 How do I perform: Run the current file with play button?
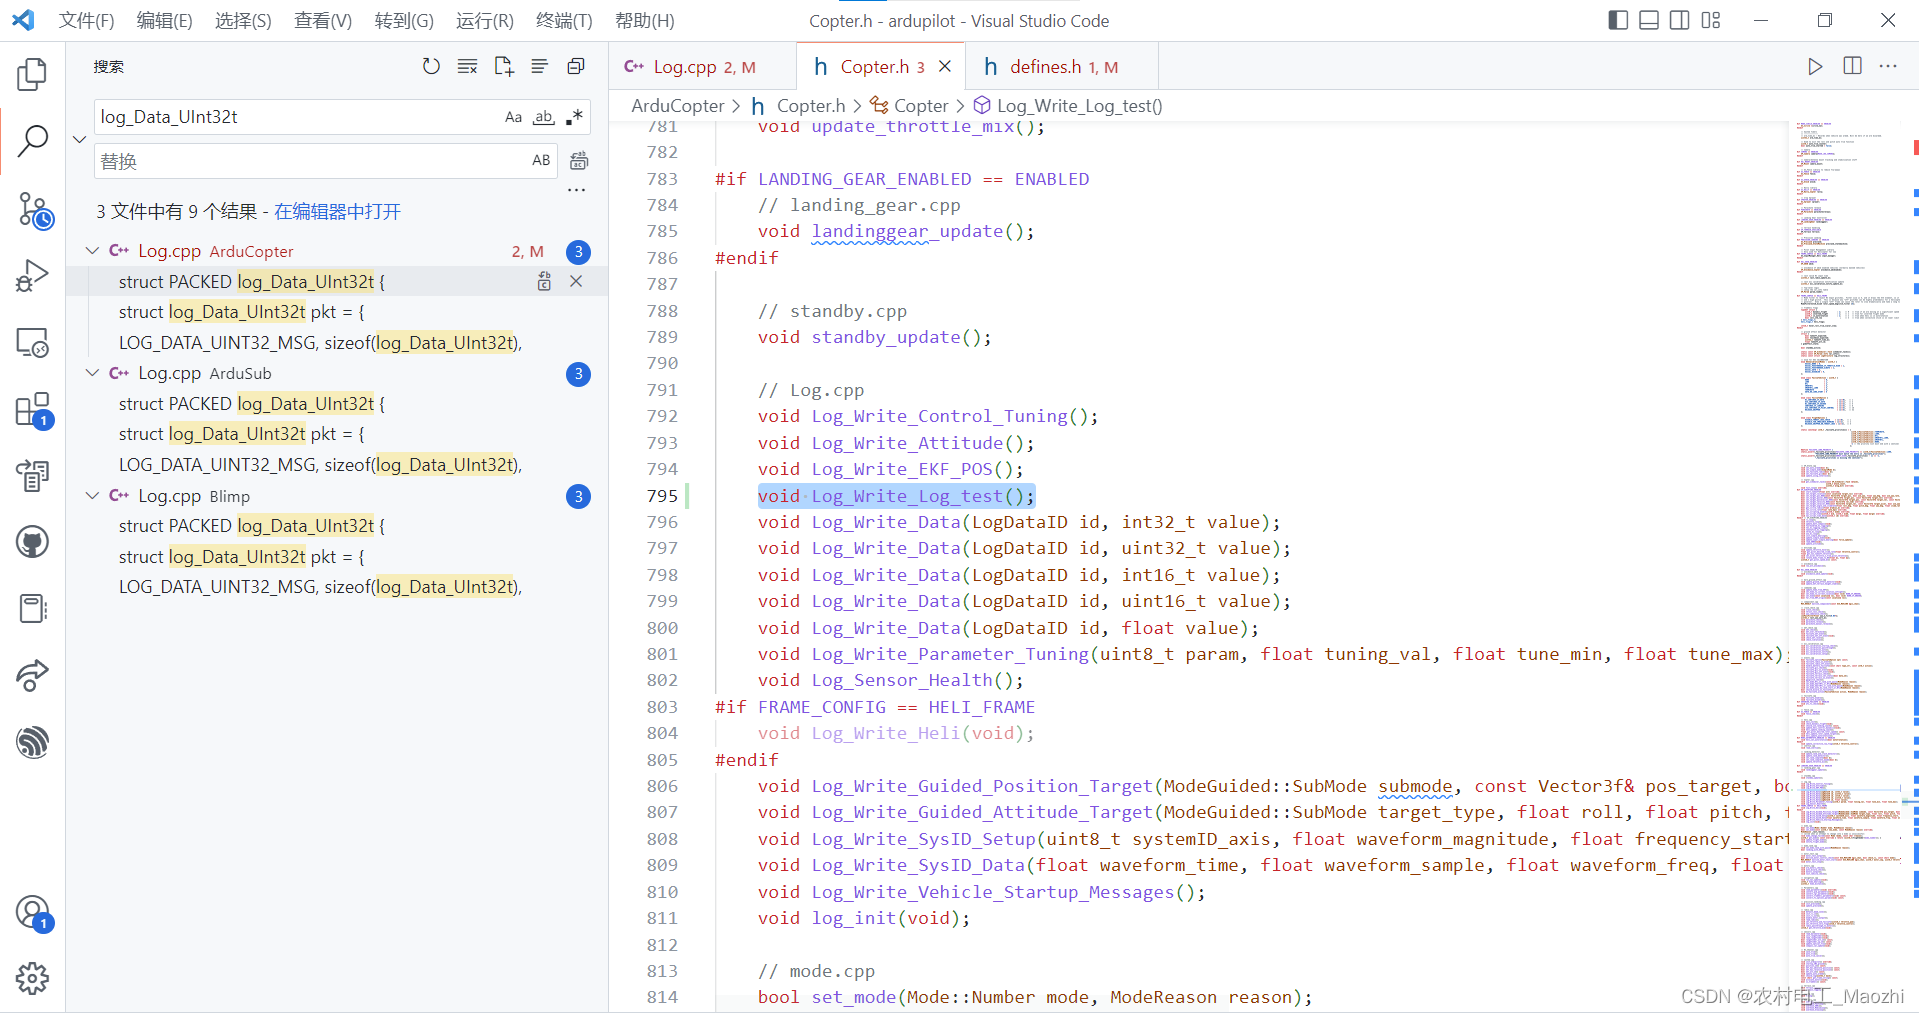1815,66
